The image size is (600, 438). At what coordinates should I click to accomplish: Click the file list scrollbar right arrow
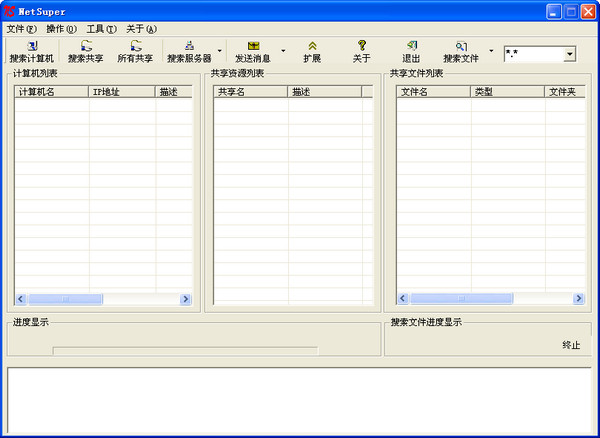click(578, 299)
